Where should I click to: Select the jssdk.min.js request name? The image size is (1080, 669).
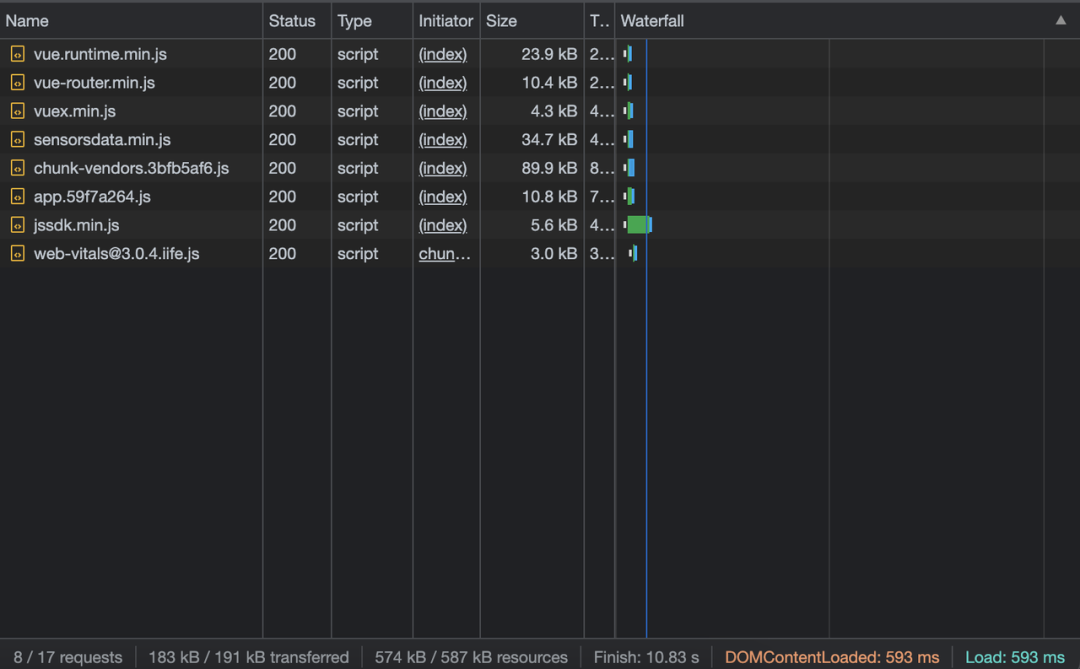[76, 225]
